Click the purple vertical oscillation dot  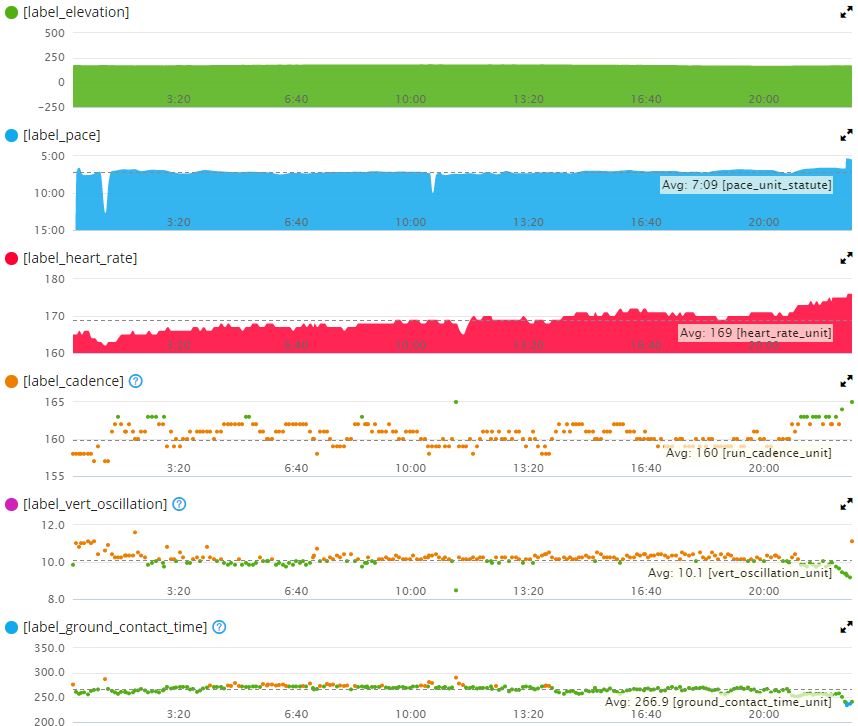(11, 504)
